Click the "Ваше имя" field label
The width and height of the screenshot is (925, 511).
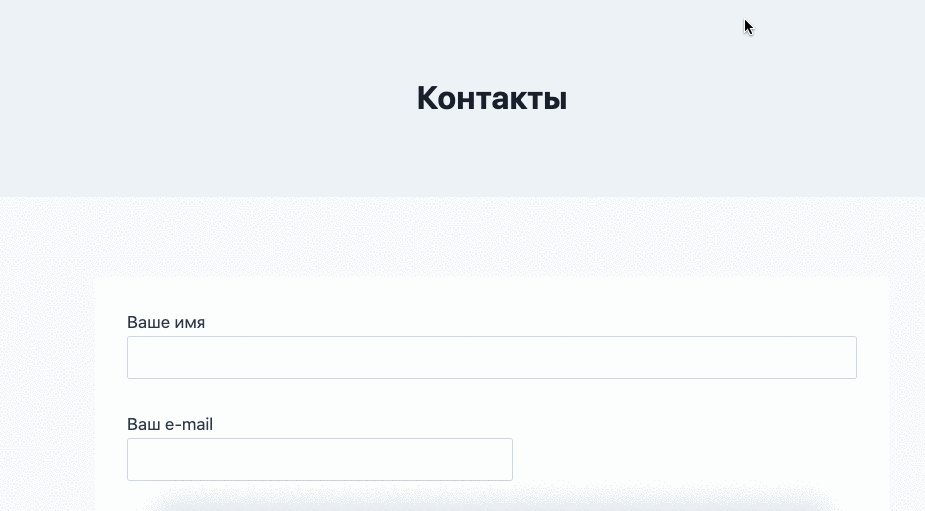[x=166, y=322]
